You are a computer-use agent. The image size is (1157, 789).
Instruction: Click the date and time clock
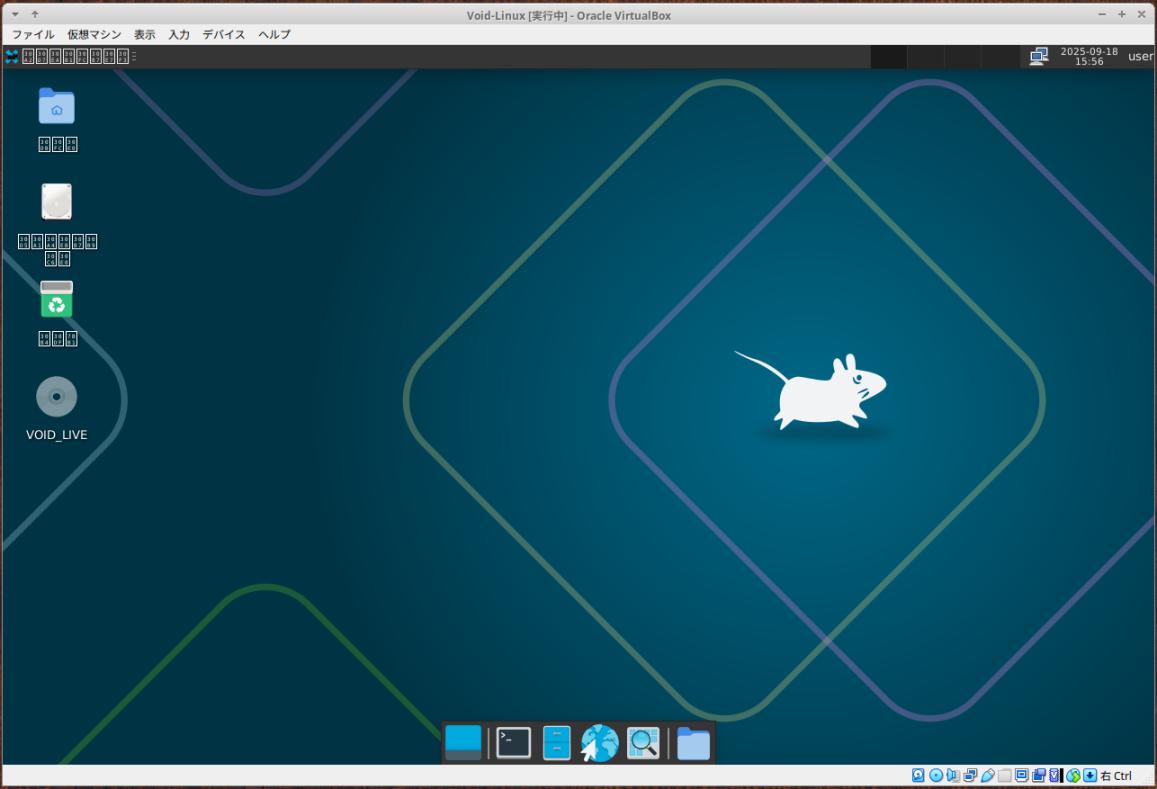1089,56
